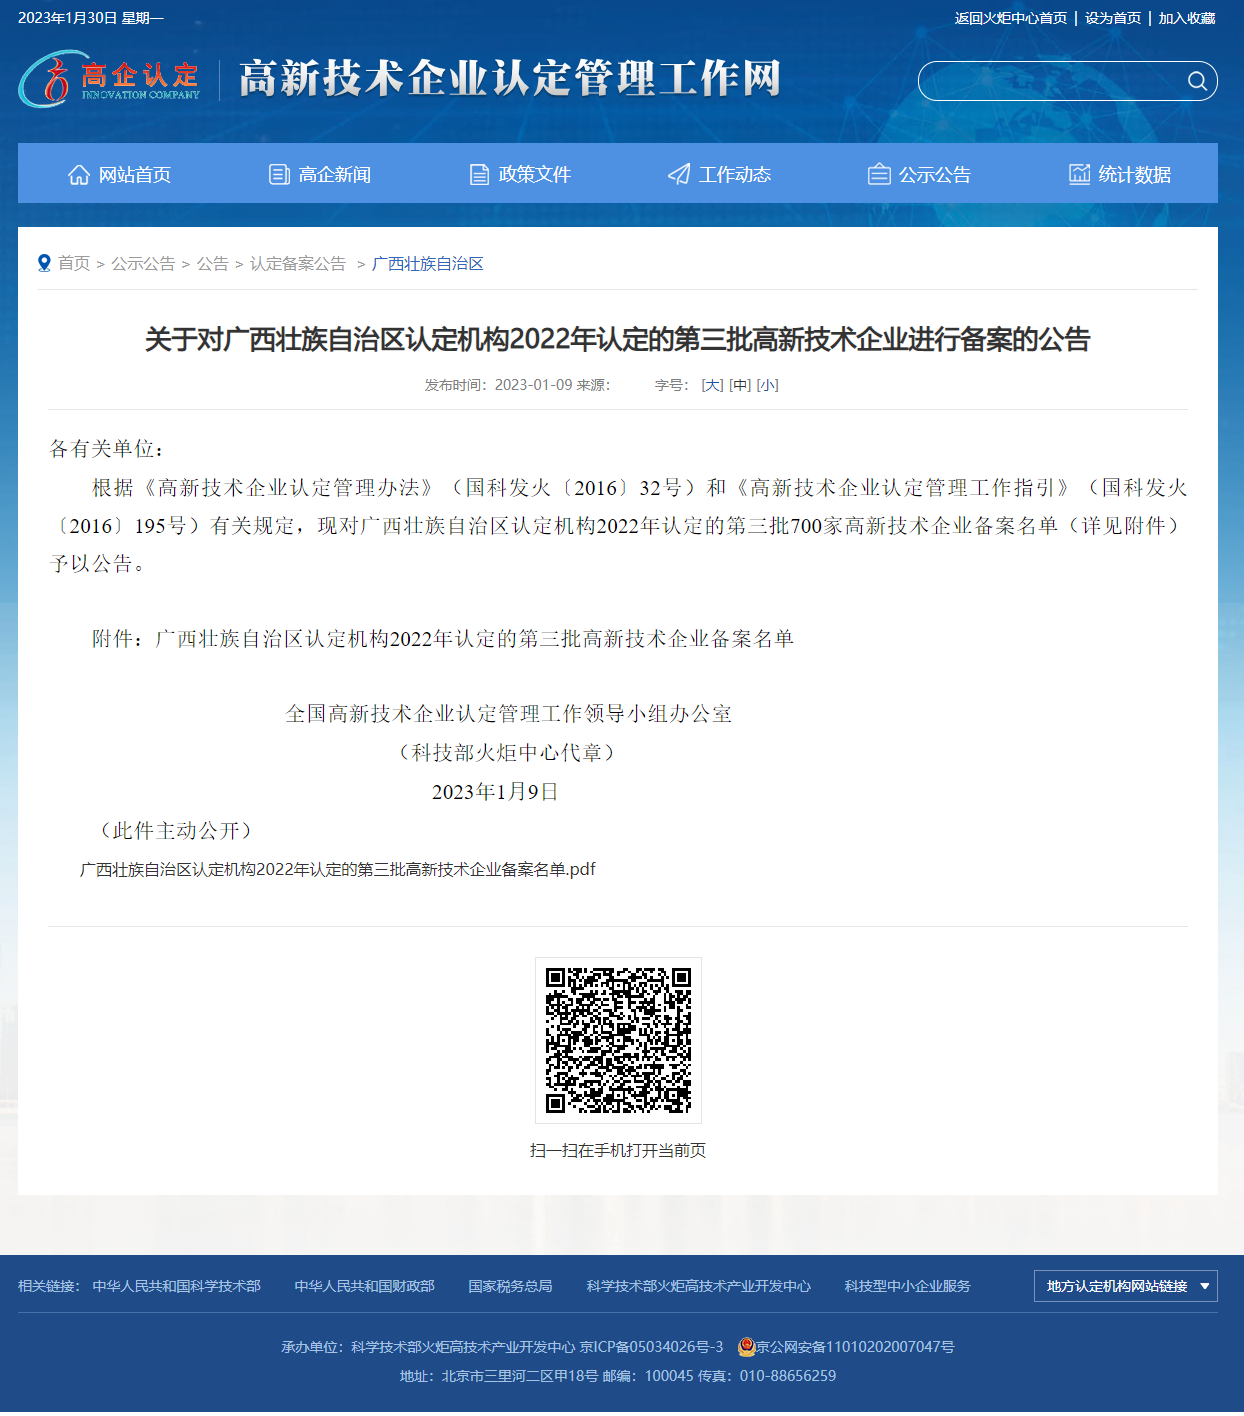
Task: Click 加入收藏 in the top bar
Action: pos(1186,18)
